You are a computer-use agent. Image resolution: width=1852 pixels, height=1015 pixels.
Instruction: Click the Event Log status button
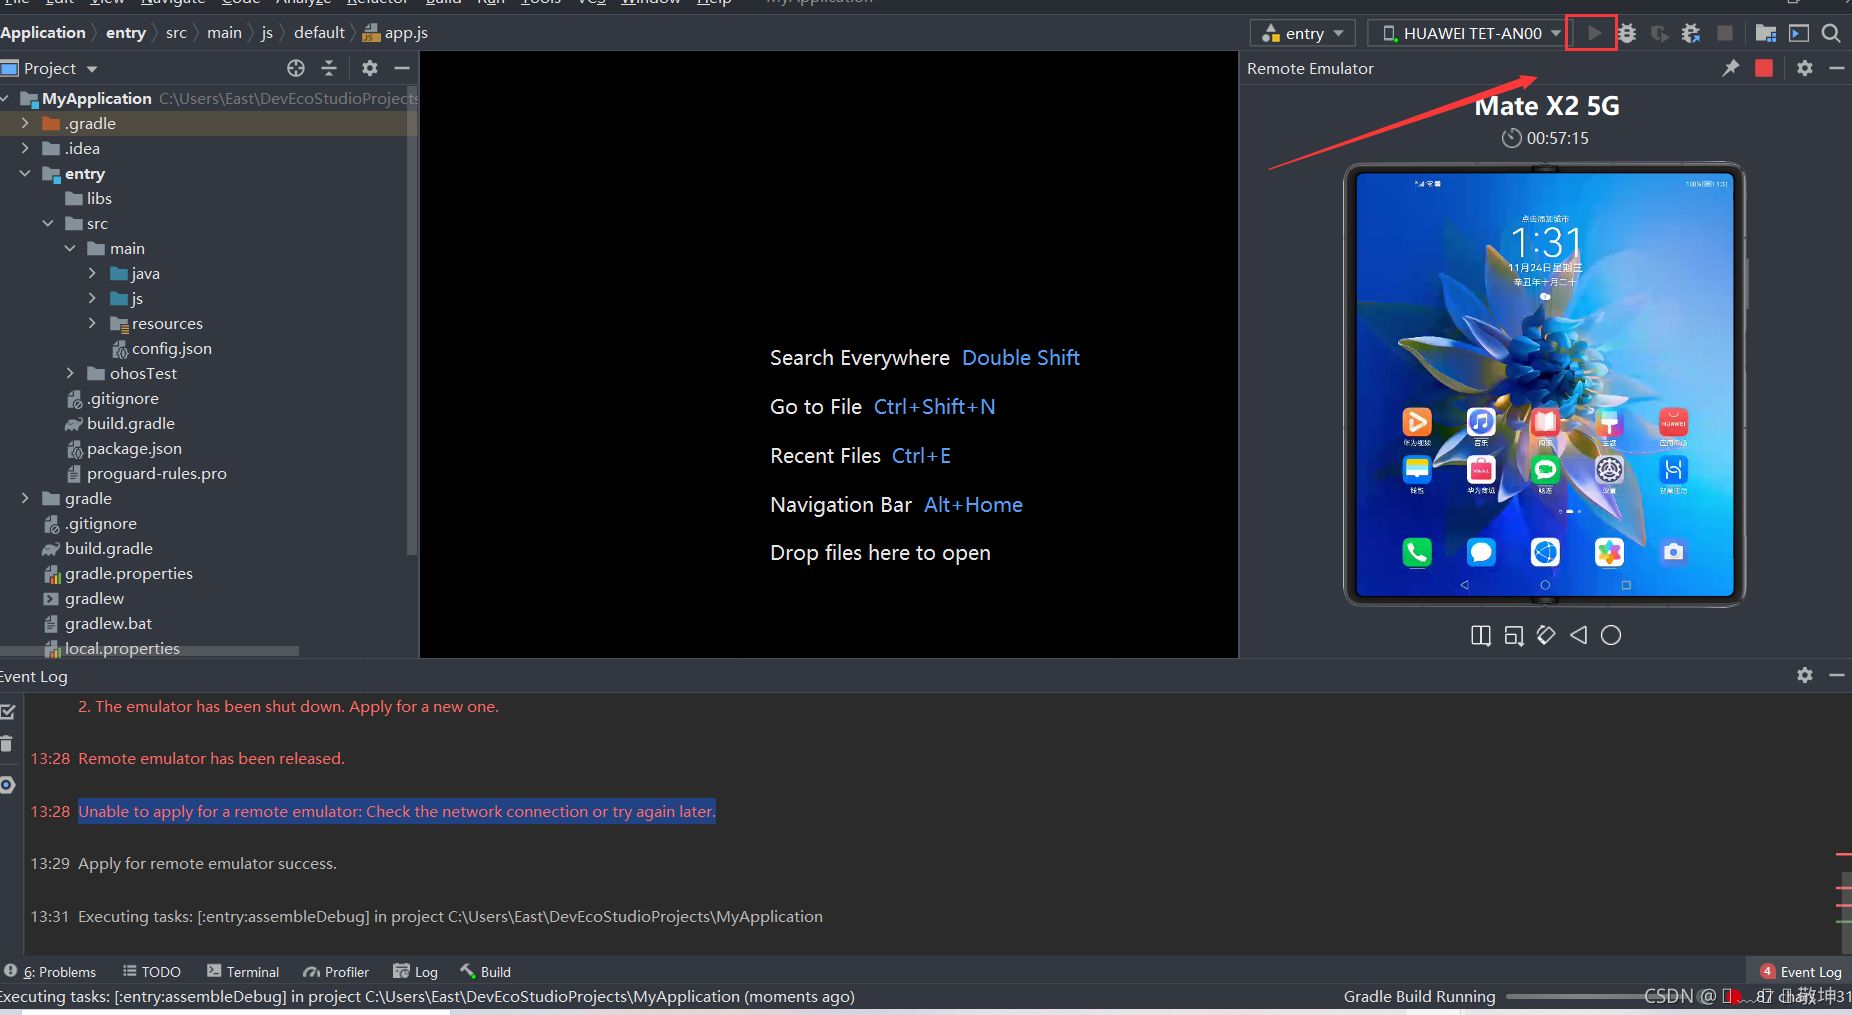pyautogui.click(x=1800, y=971)
